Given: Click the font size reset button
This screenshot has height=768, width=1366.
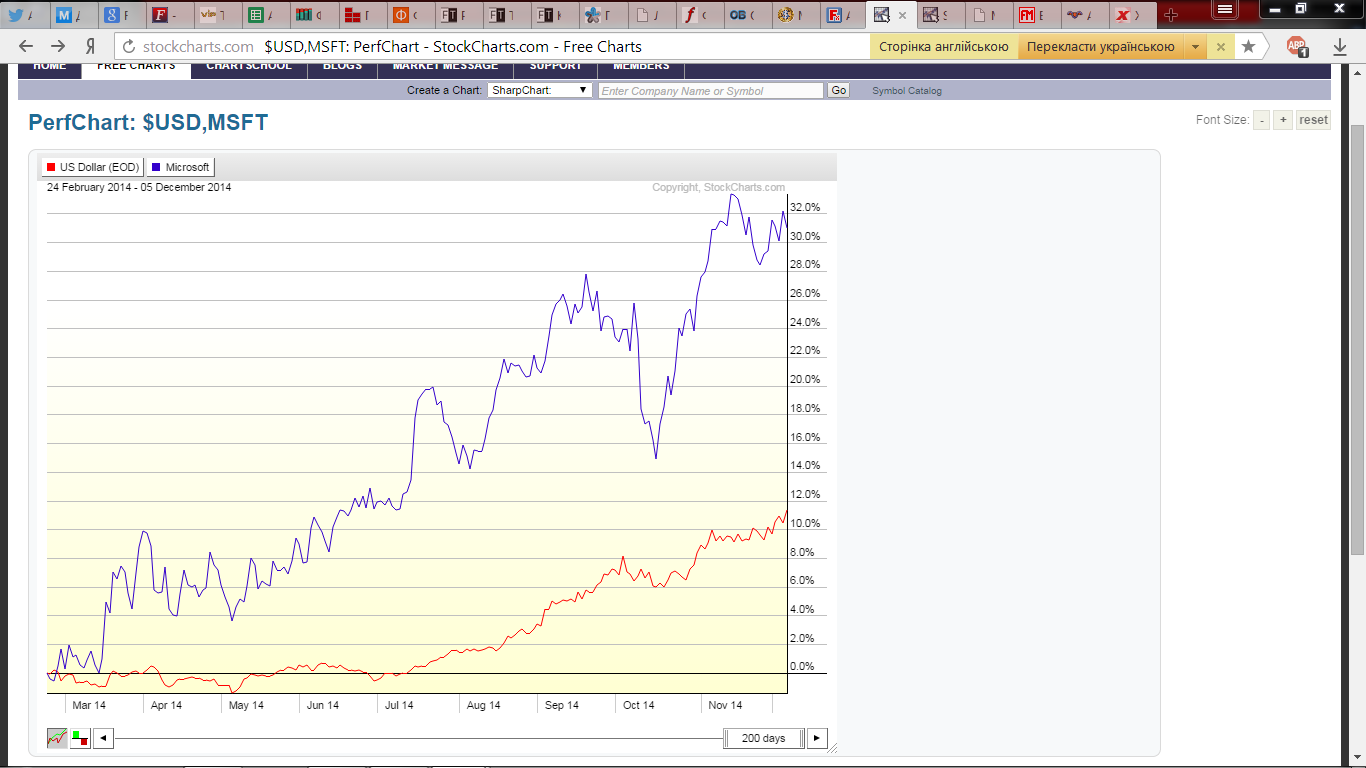Looking at the screenshot, I should point(1313,120).
